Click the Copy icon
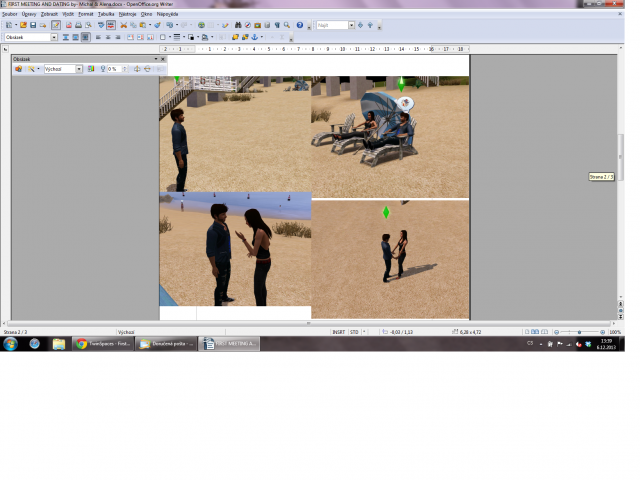 (x=133, y=25)
